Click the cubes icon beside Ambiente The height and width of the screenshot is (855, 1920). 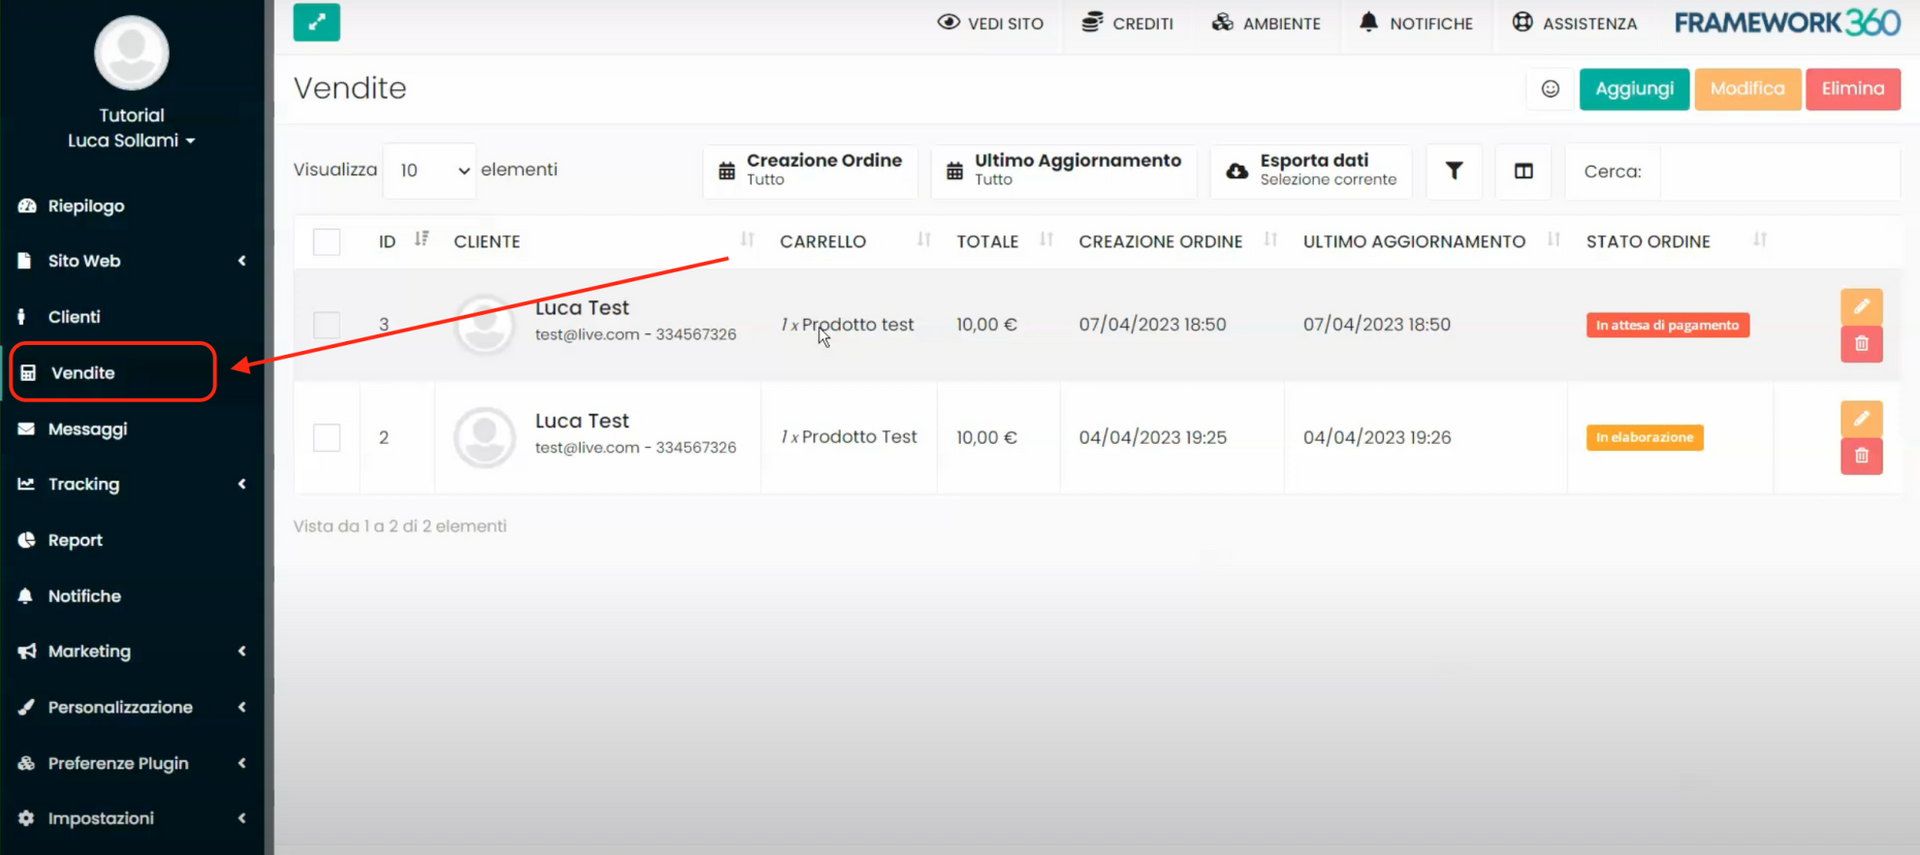click(1222, 22)
